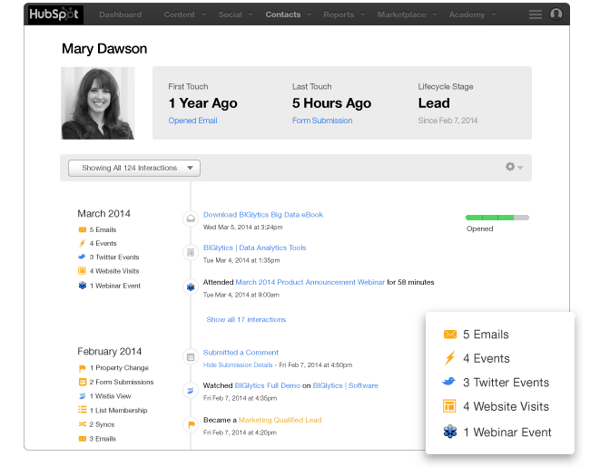
Task: Expand the Content menu arrow
Action: [x=204, y=15]
